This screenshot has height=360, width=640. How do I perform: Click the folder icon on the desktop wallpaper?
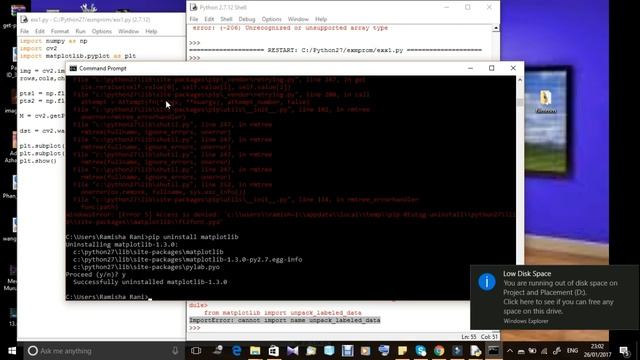(x=546, y=101)
